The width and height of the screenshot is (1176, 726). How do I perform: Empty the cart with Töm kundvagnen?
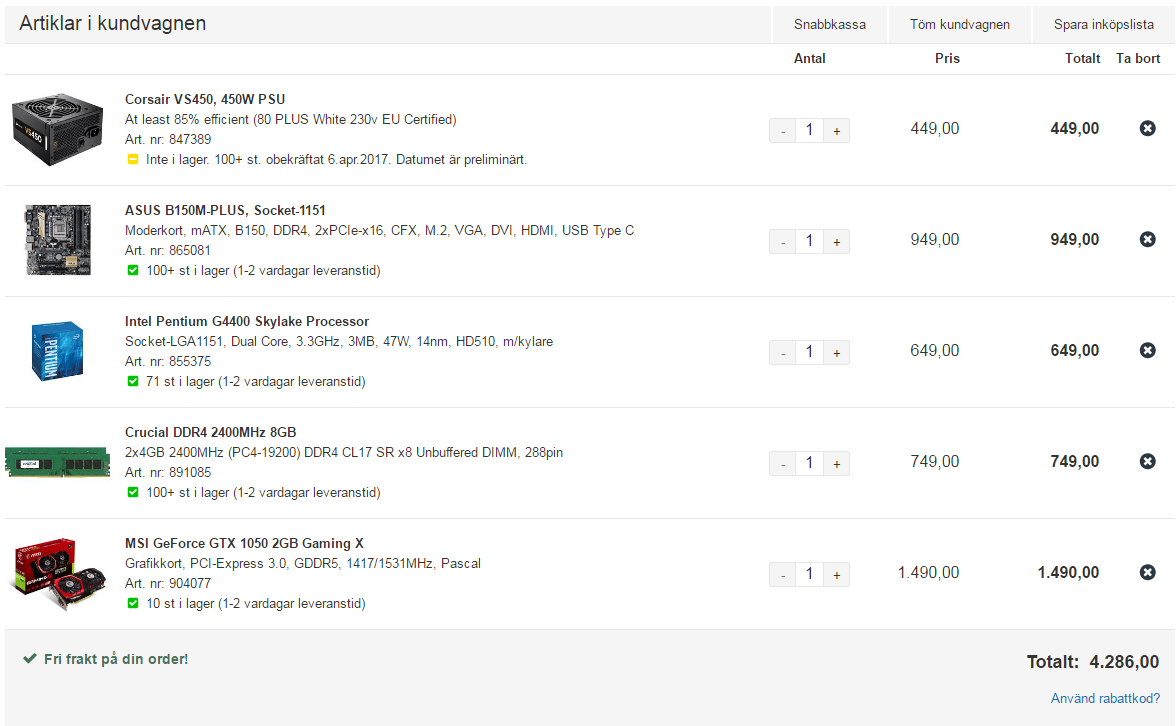click(960, 25)
